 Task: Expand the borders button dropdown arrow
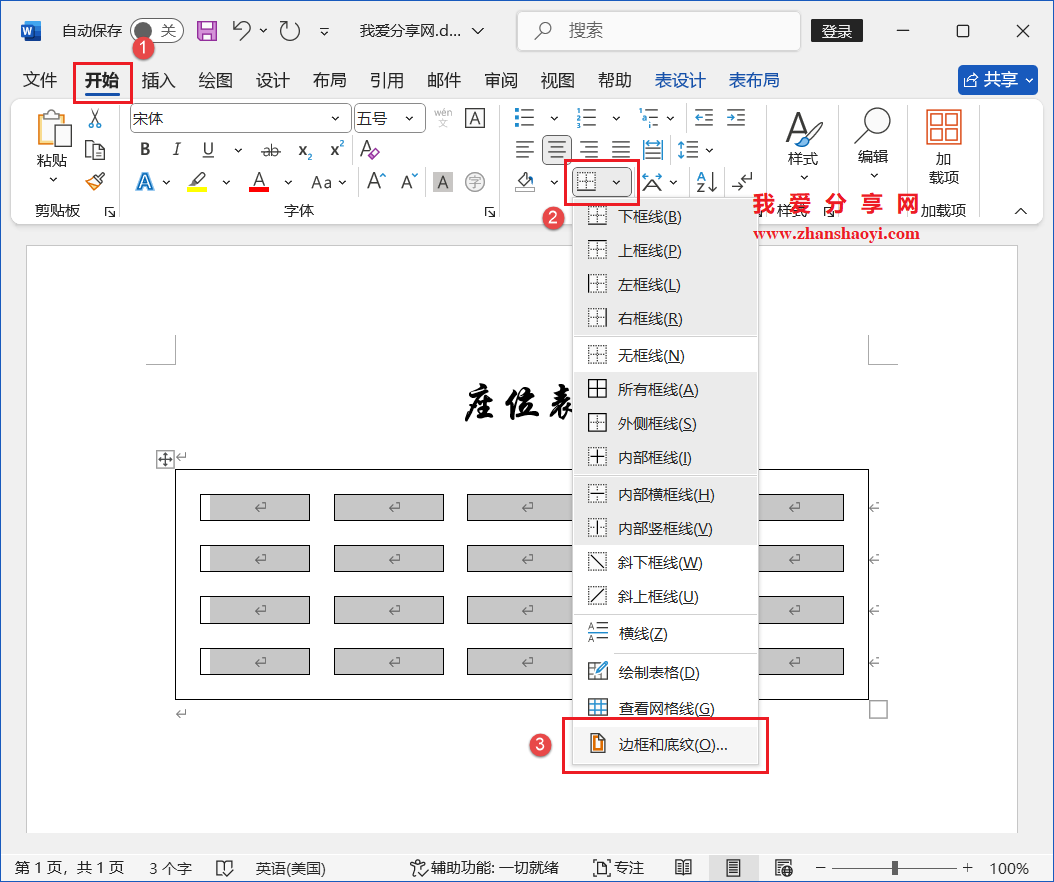tap(616, 182)
